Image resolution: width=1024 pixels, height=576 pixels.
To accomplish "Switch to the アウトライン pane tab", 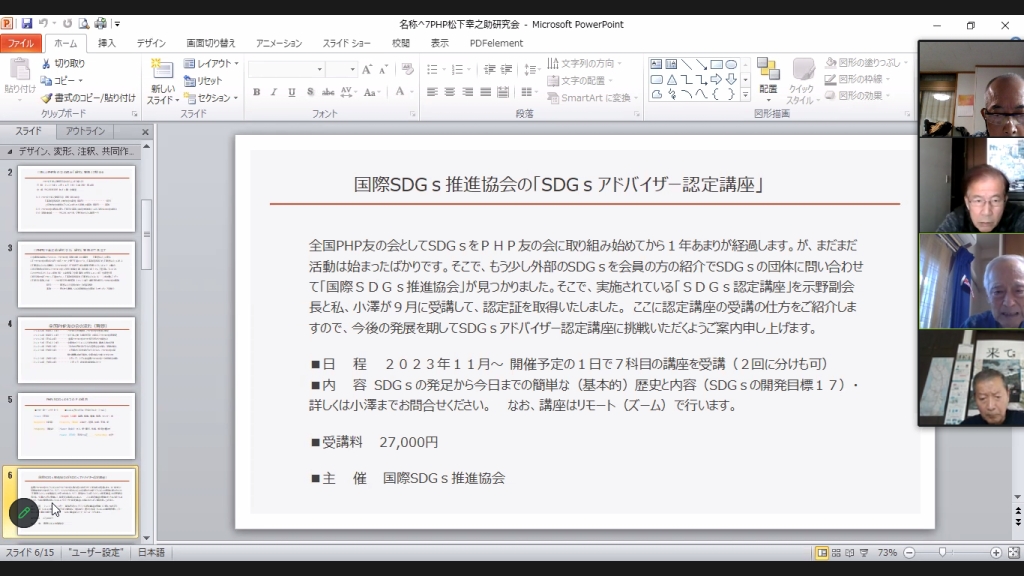I will [85, 131].
